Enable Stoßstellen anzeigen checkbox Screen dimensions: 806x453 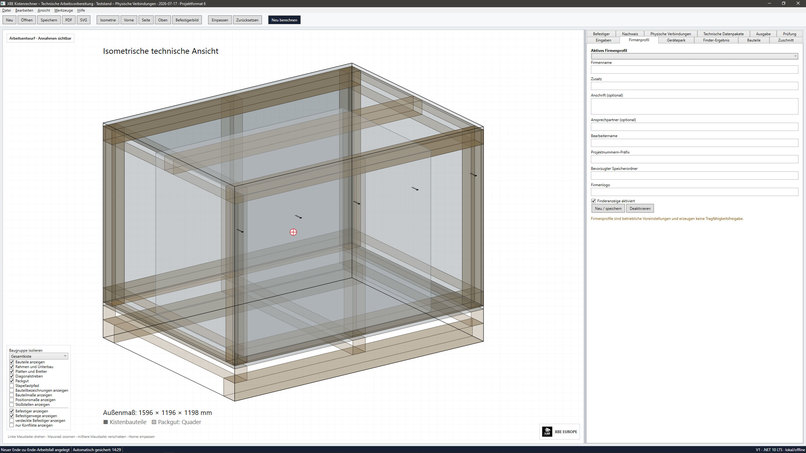tap(12, 405)
